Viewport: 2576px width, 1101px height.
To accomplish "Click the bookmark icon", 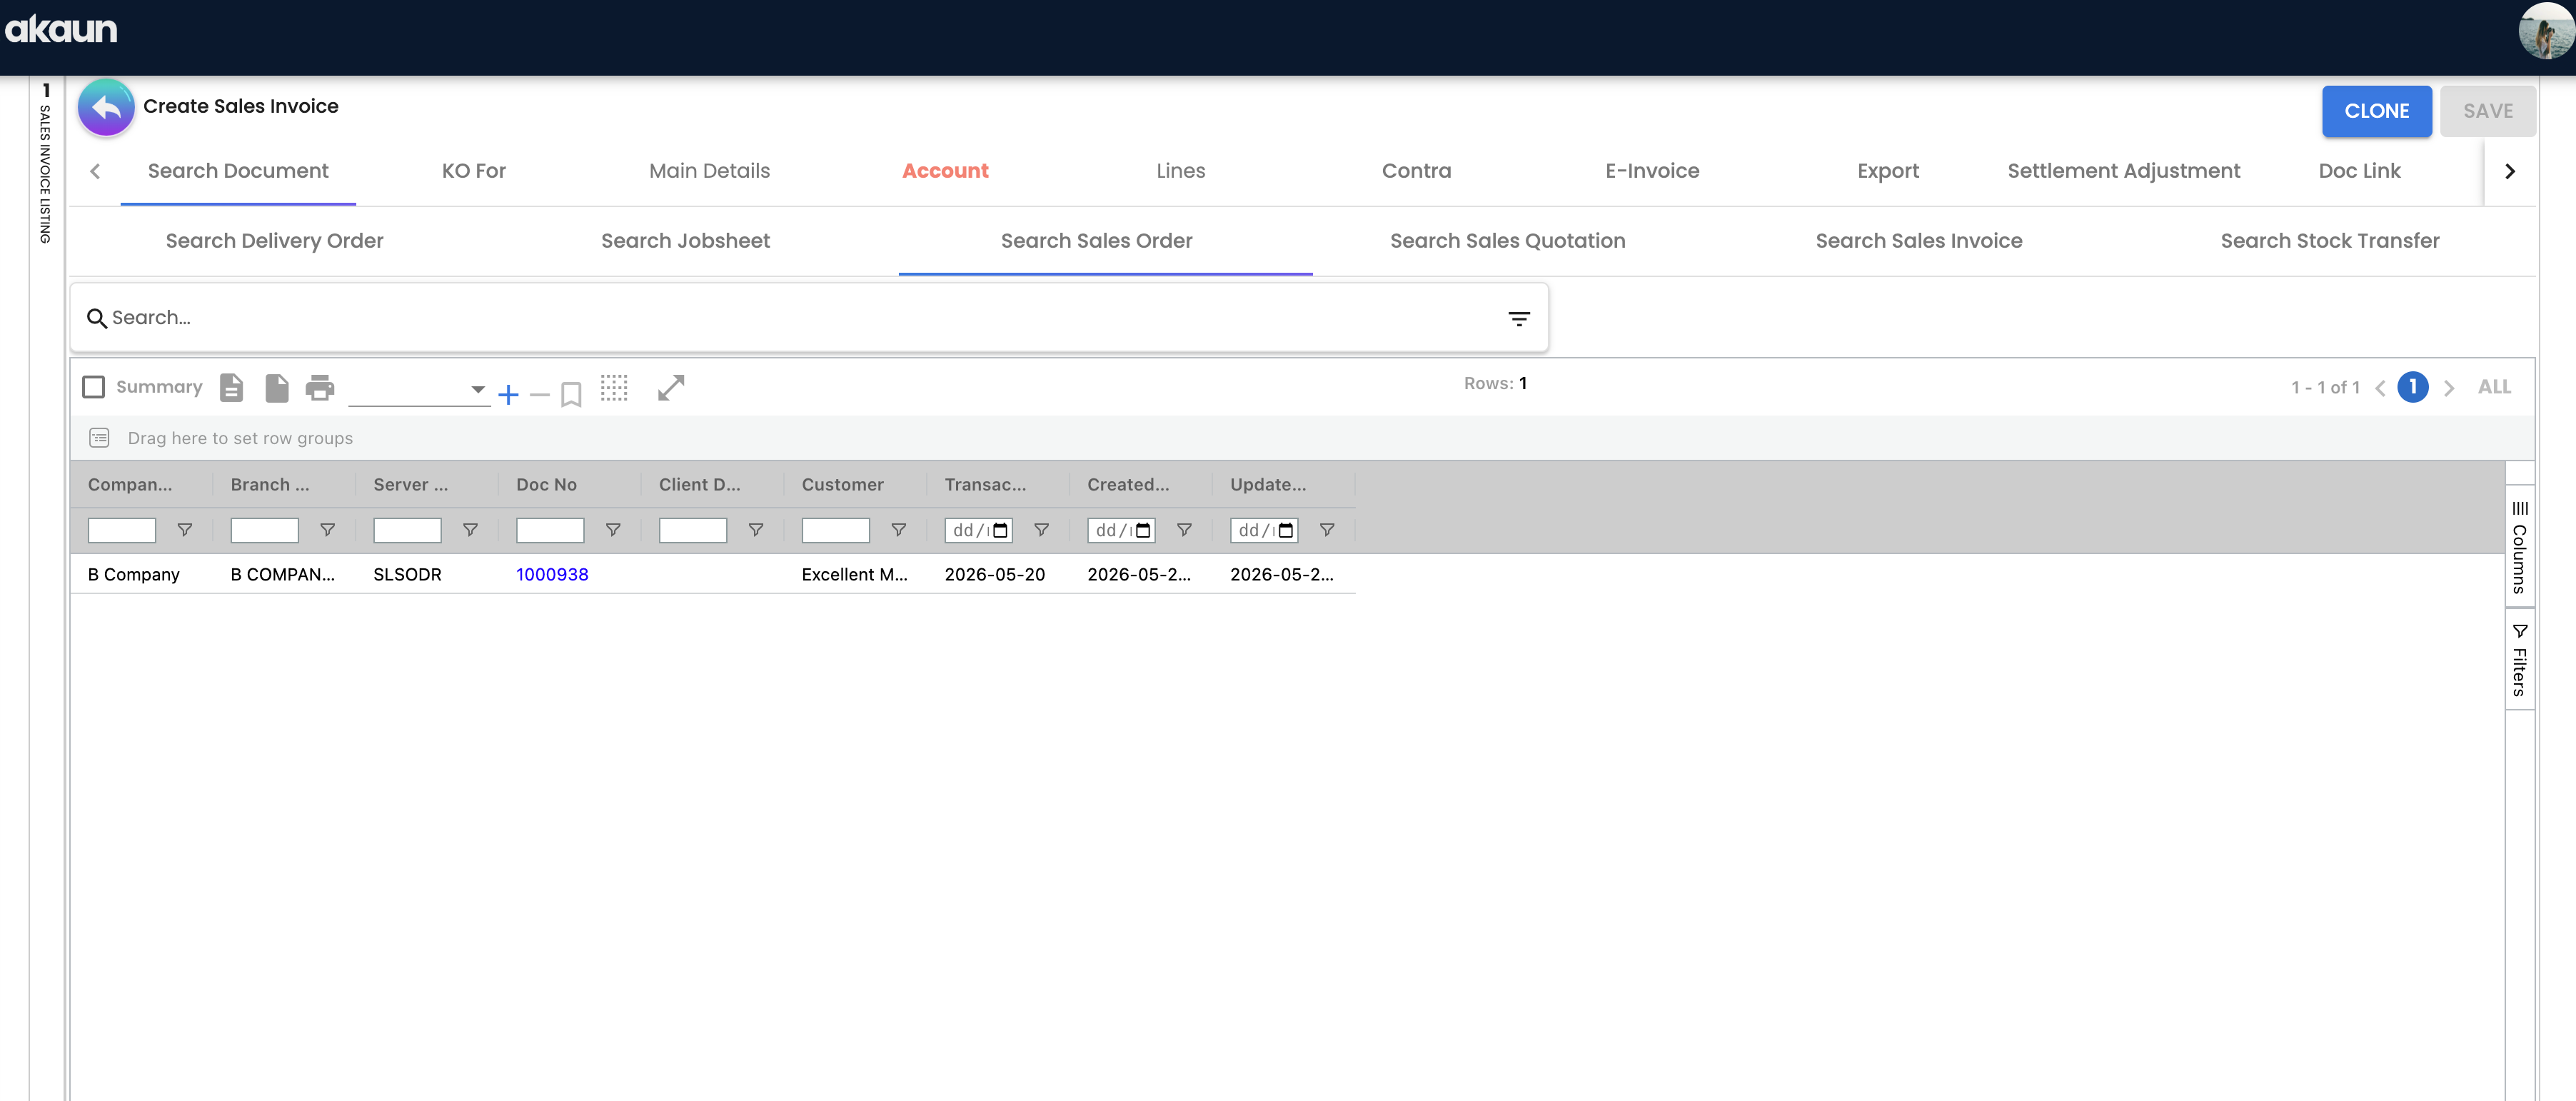I will click(571, 395).
